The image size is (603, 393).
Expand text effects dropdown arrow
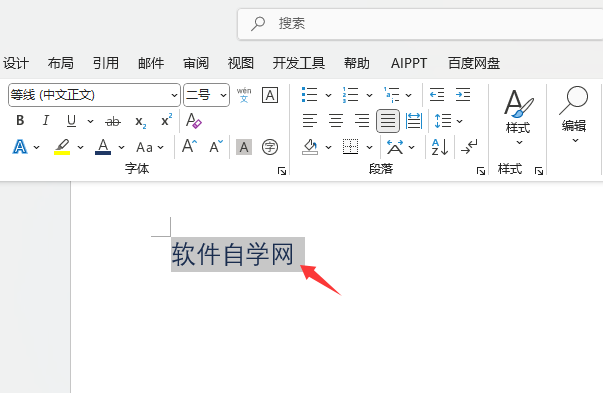[x=37, y=147]
